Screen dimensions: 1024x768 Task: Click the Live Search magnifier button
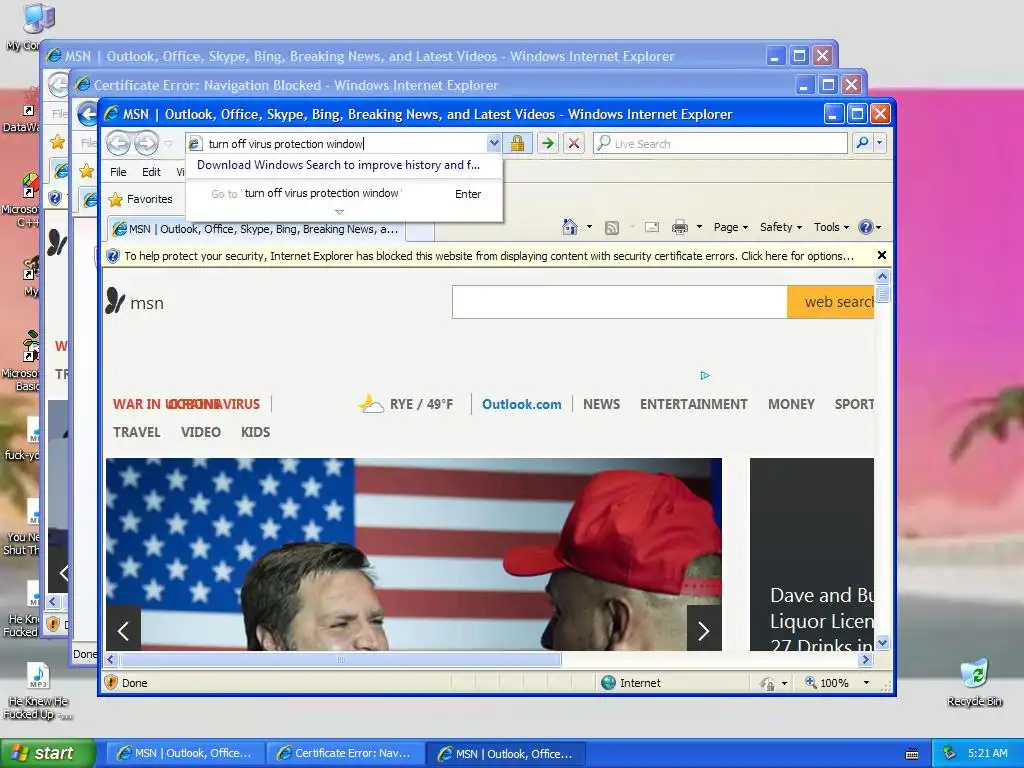[x=862, y=142]
